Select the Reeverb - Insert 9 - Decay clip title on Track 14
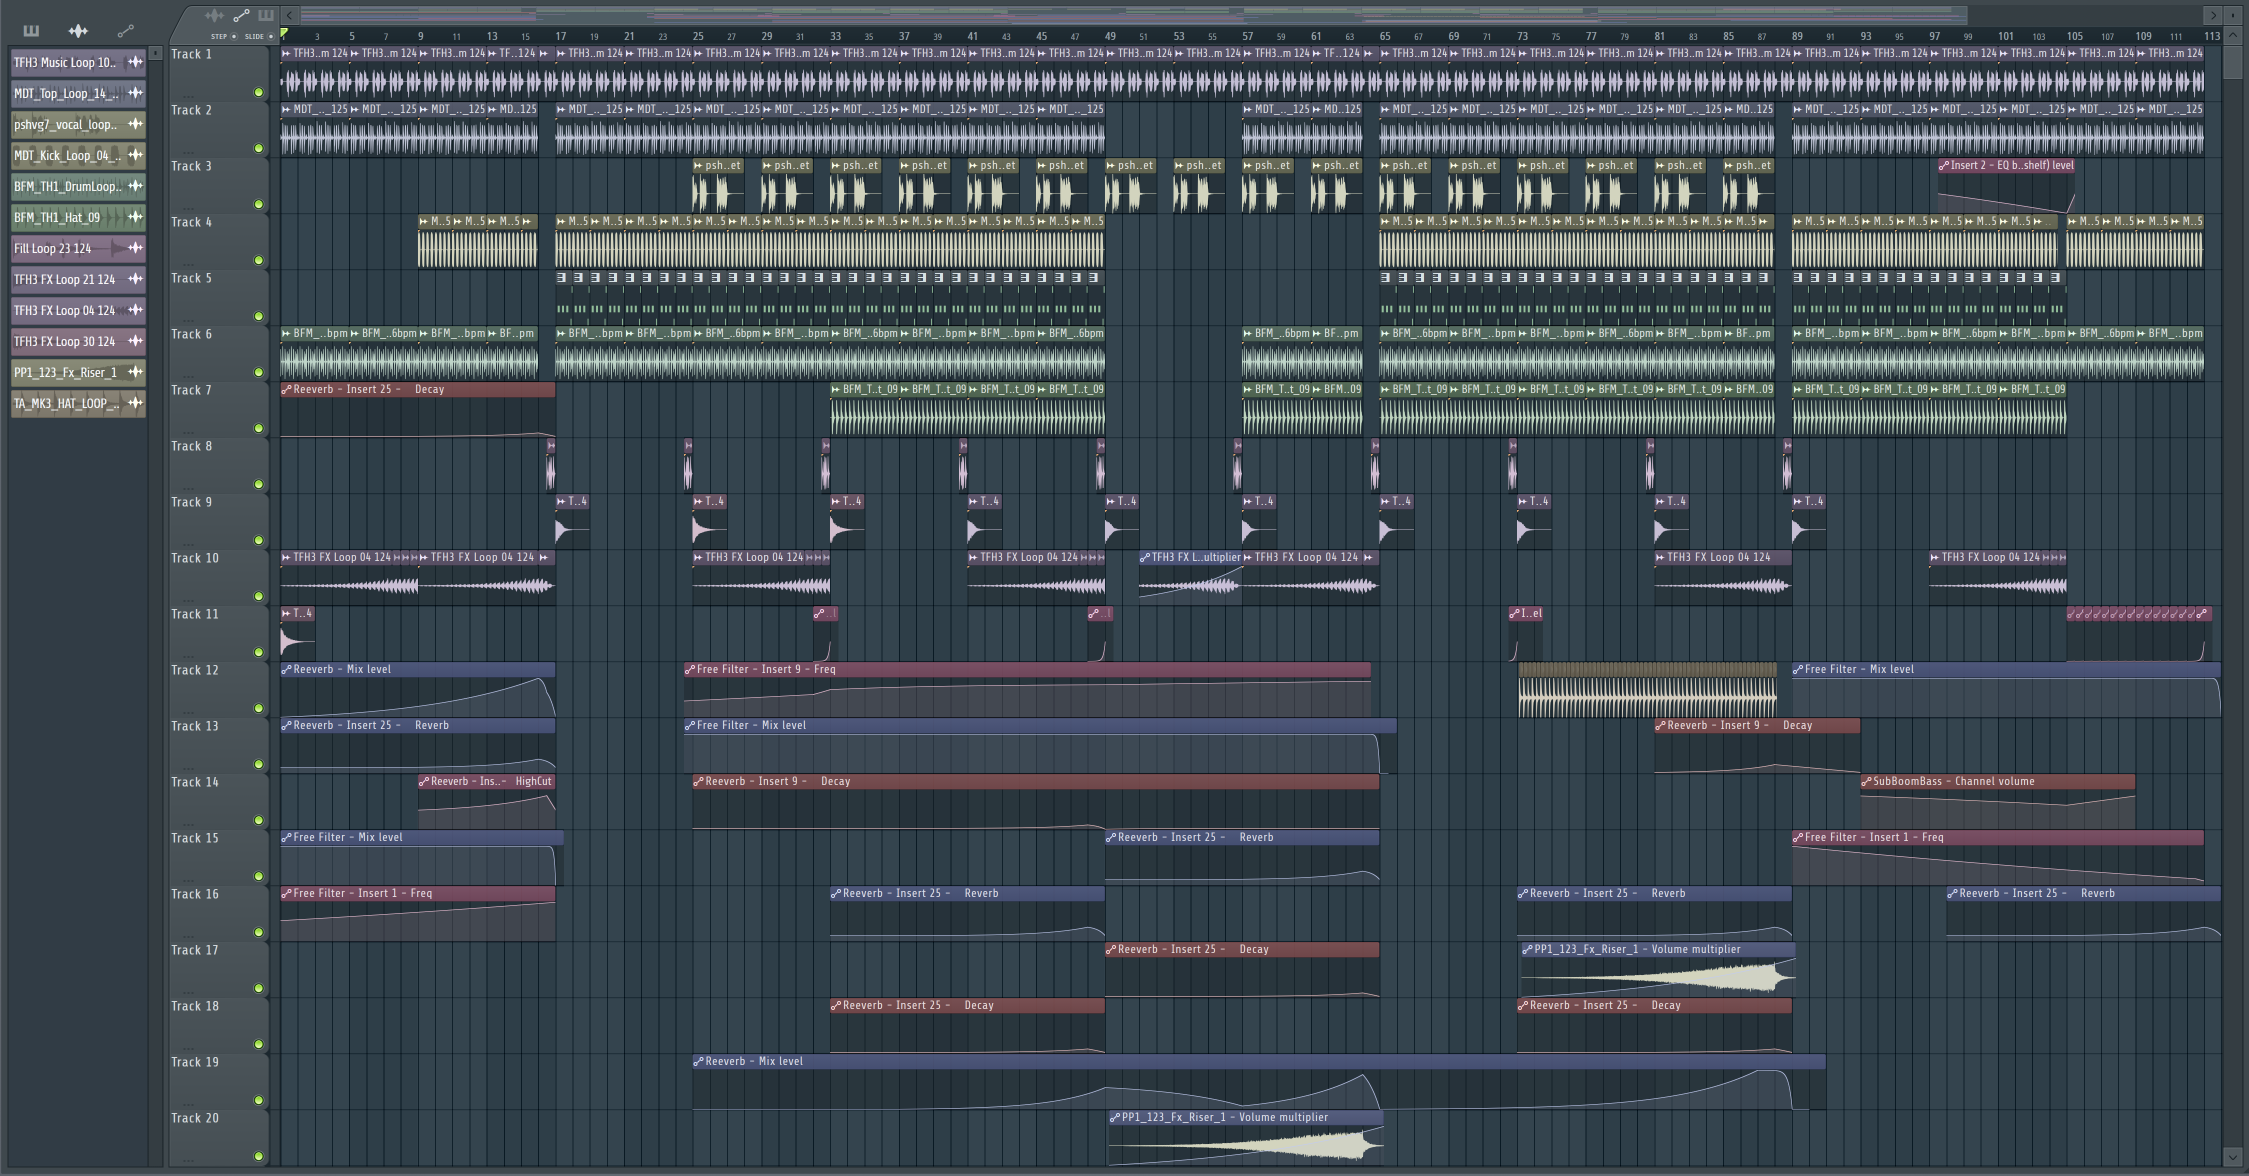2249x1176 pixels. pyautogui.click(x=1036, y=782)
